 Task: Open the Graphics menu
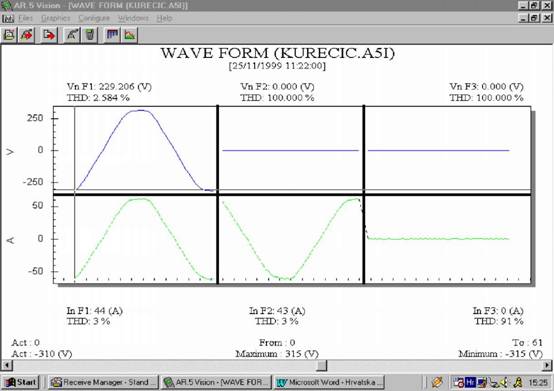point(55,18)
